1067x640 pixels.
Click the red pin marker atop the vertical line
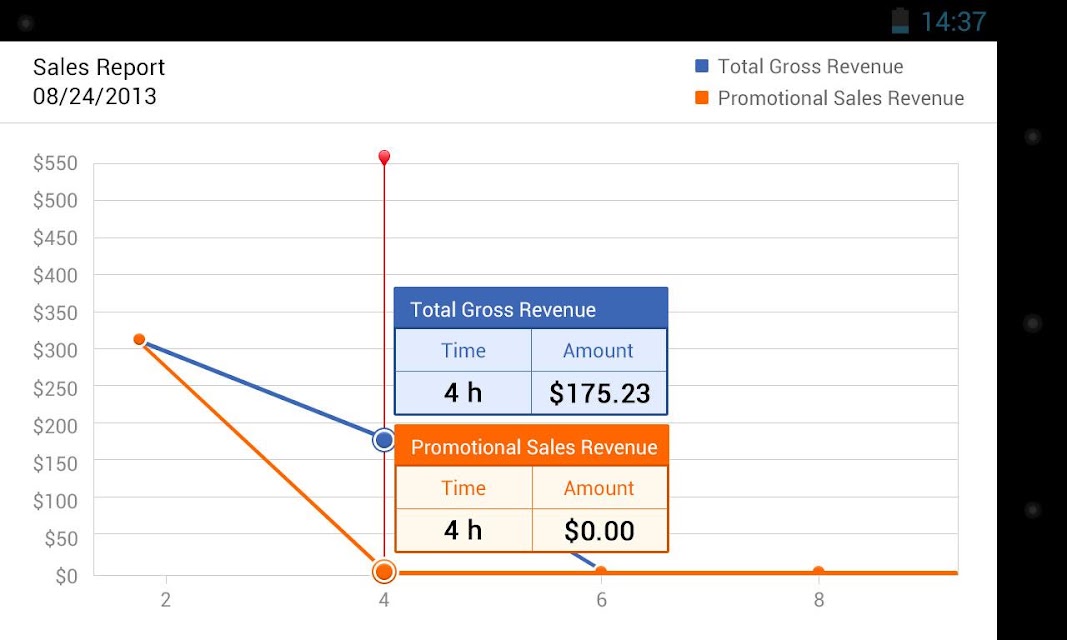point(384,158)
